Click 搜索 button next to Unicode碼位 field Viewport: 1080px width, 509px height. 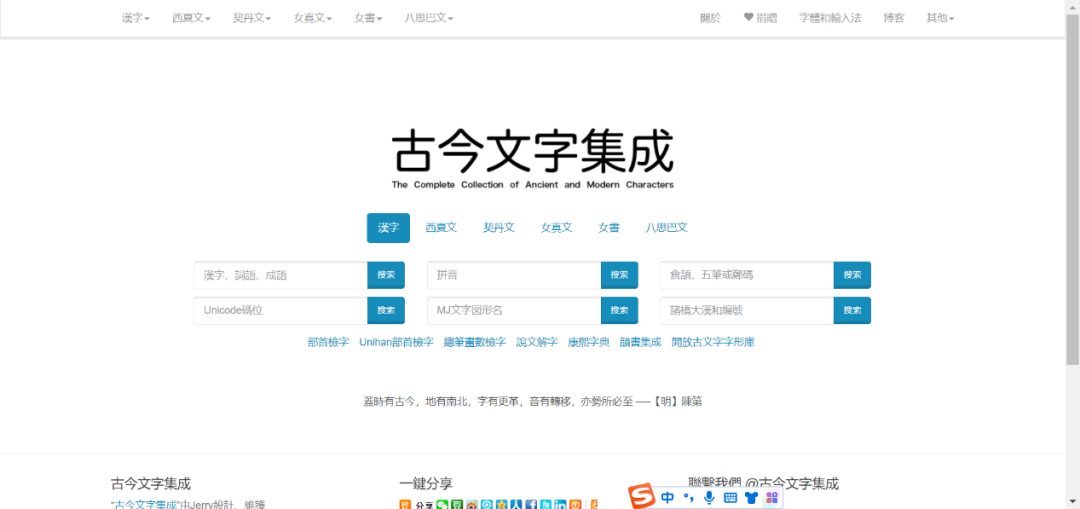[x=386, y=311]
